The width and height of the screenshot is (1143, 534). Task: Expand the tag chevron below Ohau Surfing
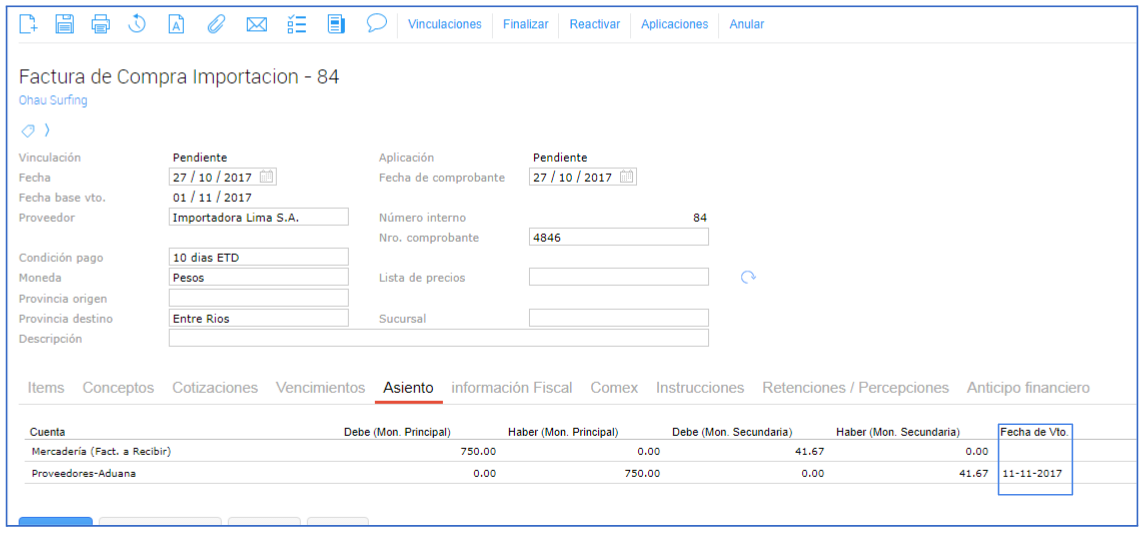tap(47, 130)
